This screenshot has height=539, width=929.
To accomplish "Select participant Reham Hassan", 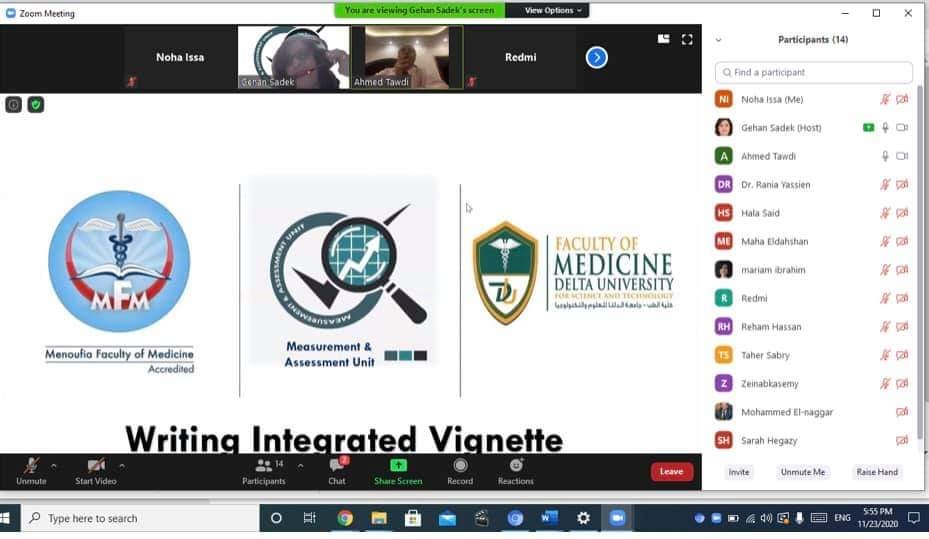I will 813,327.
